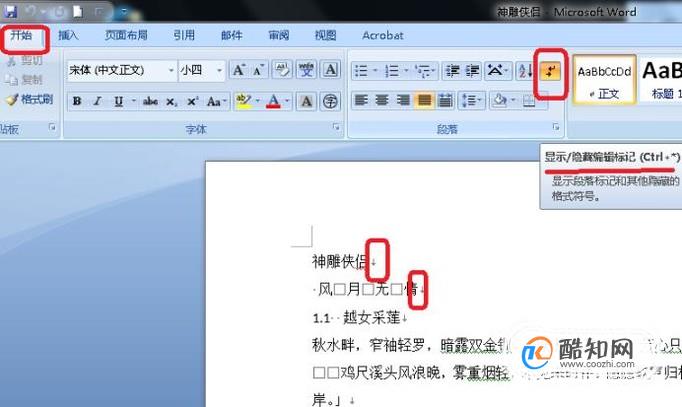Click the Asian layout icon
Image resolution: width=682 pixels, height=407 pixels.
[497, 70]
